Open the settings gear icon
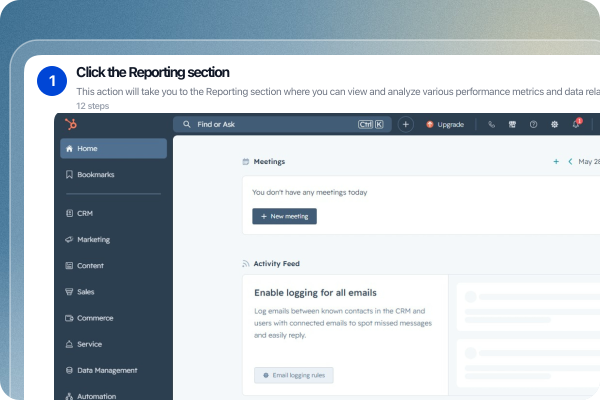The image size is (600, 400). (x=554, y=124)
